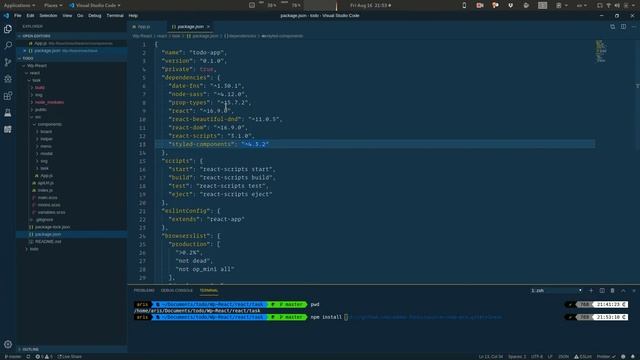Open the Extensions view in activity bar
This screenshot has width=640, height=360.
pyautogui.click(x=8, y=96)
